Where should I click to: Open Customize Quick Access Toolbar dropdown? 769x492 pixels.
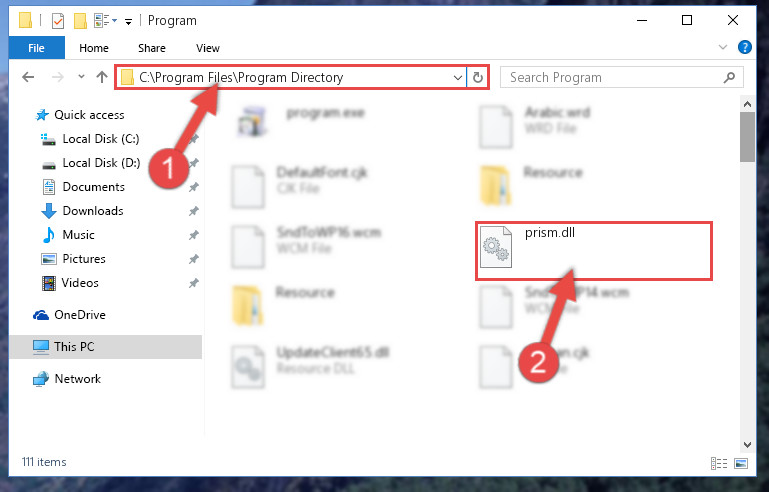coord(128,22)
